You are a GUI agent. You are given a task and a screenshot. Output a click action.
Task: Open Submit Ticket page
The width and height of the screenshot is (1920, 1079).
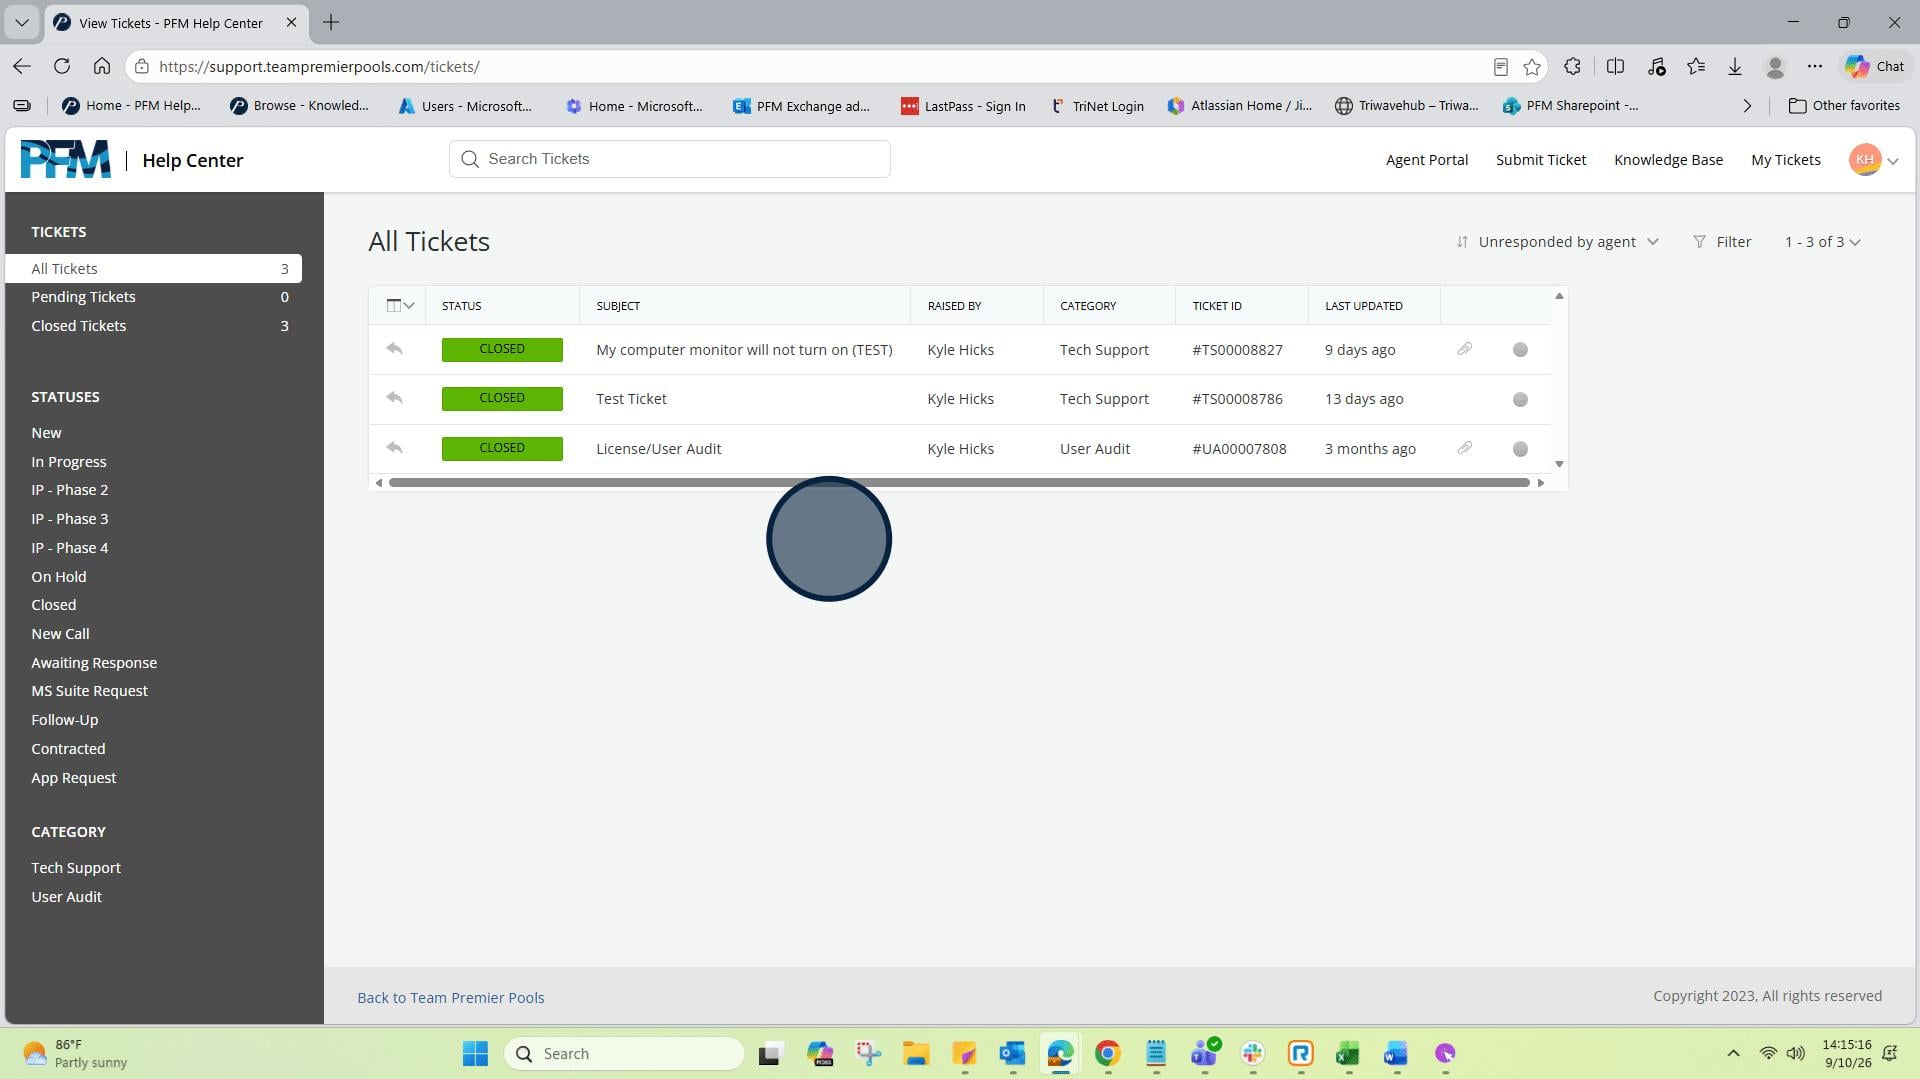(1540, 160)
